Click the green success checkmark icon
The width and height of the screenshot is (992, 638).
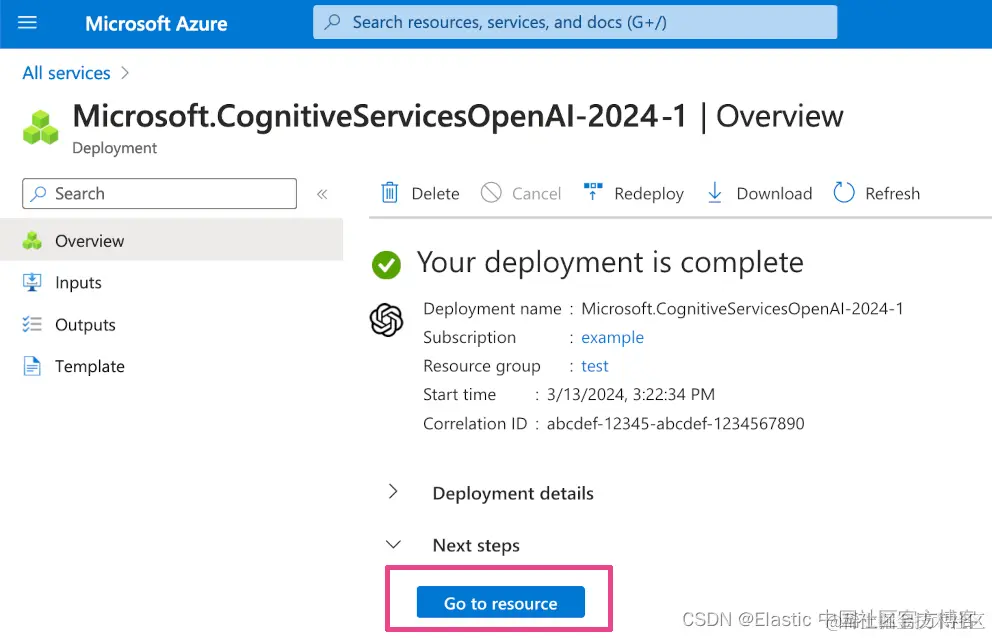[386, 265]
